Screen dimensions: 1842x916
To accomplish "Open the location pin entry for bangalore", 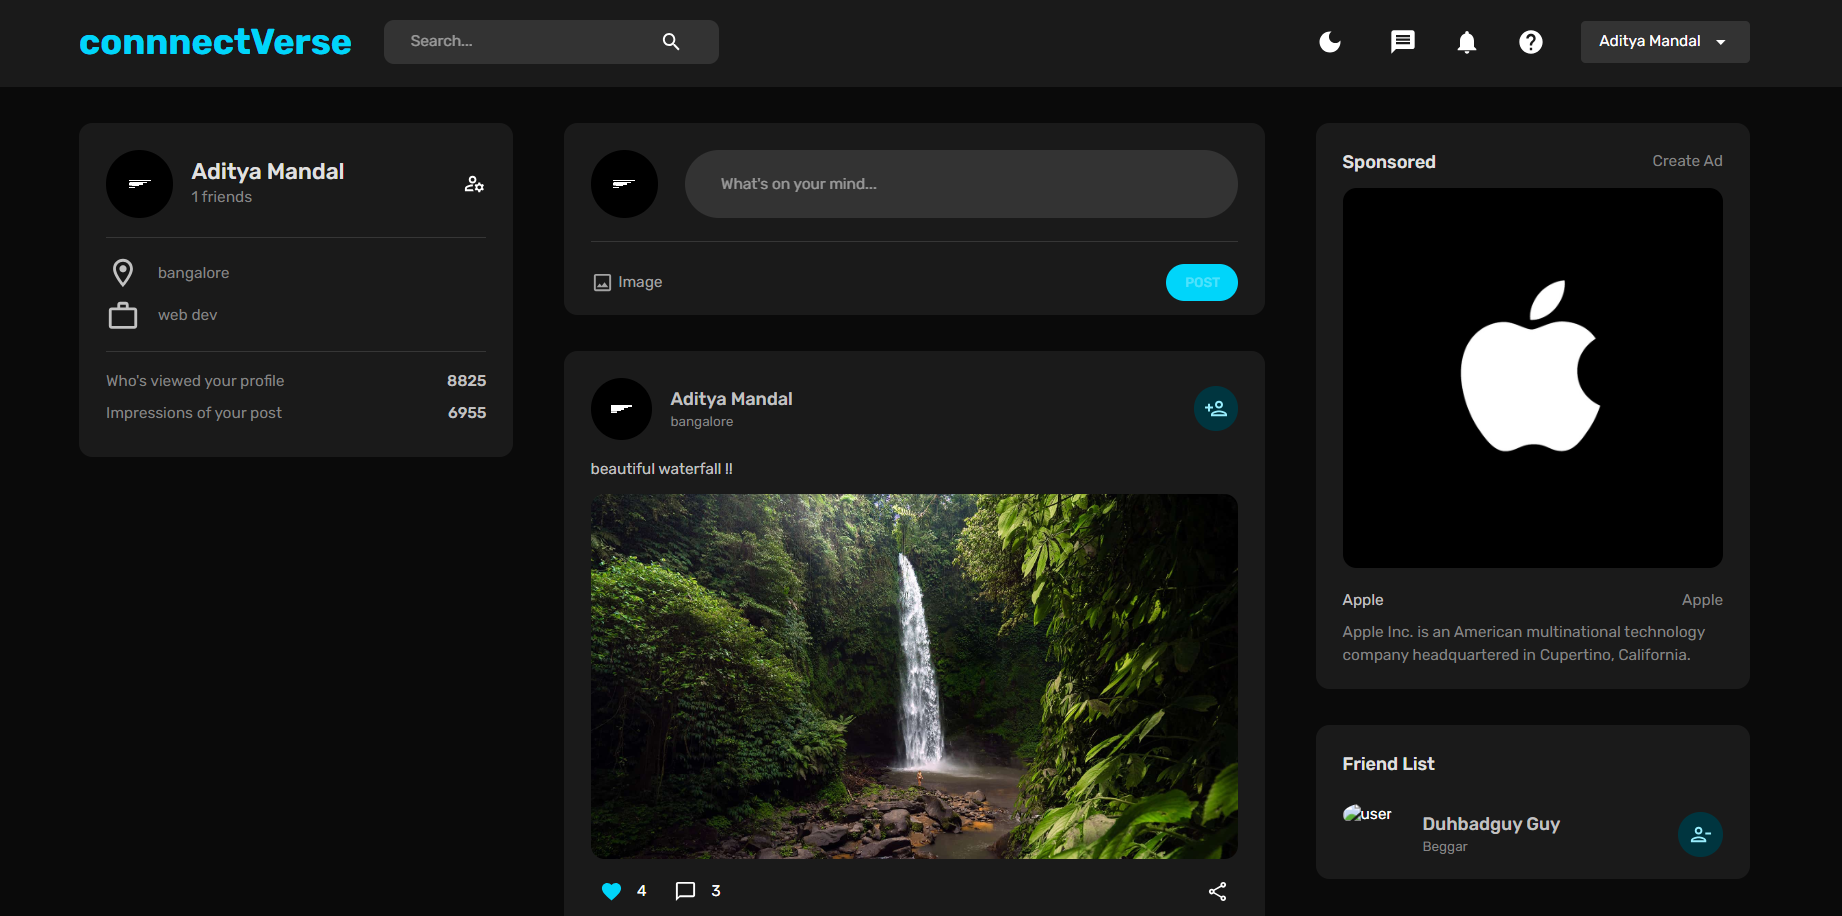I will (123, 272).
